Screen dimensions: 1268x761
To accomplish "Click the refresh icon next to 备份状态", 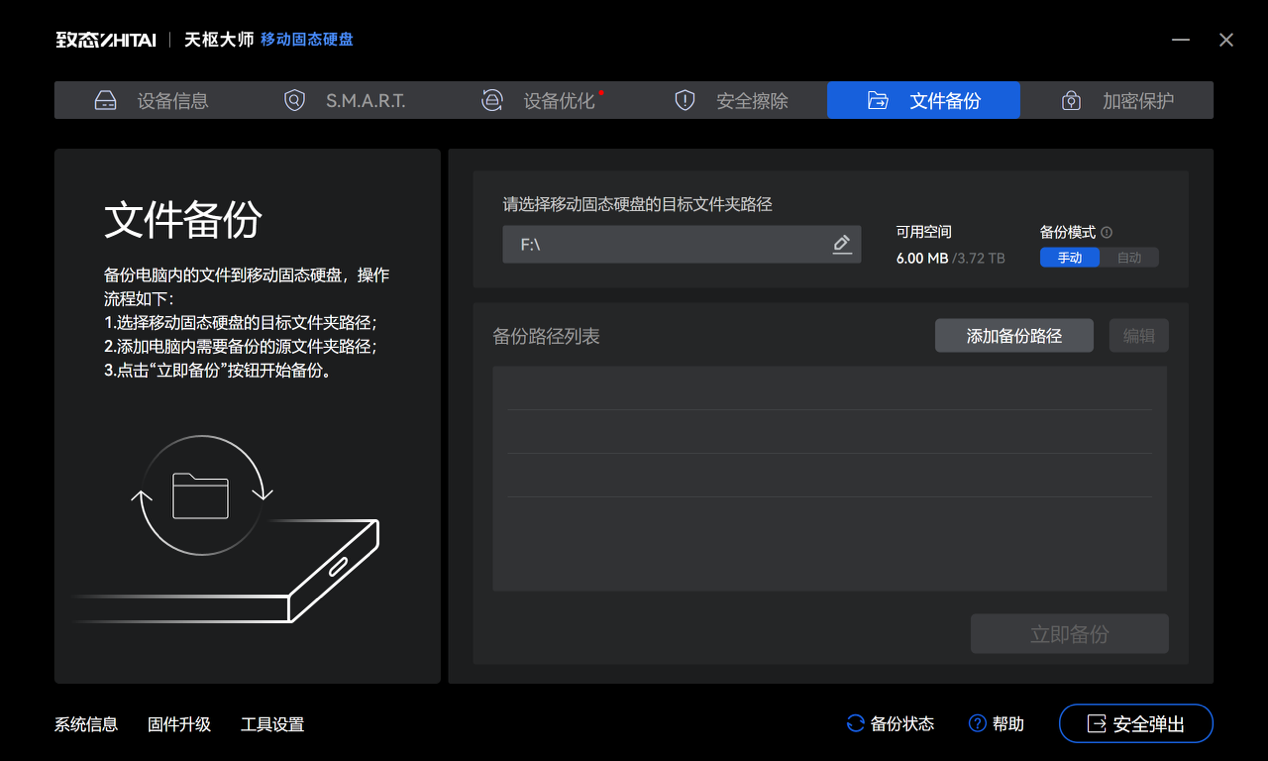I will point(855,723).
